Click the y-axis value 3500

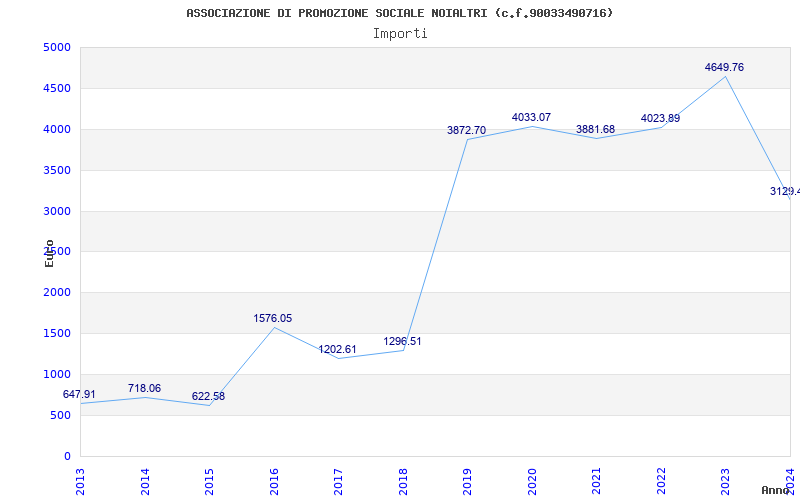pyautogui.click(x=57, y=170)
